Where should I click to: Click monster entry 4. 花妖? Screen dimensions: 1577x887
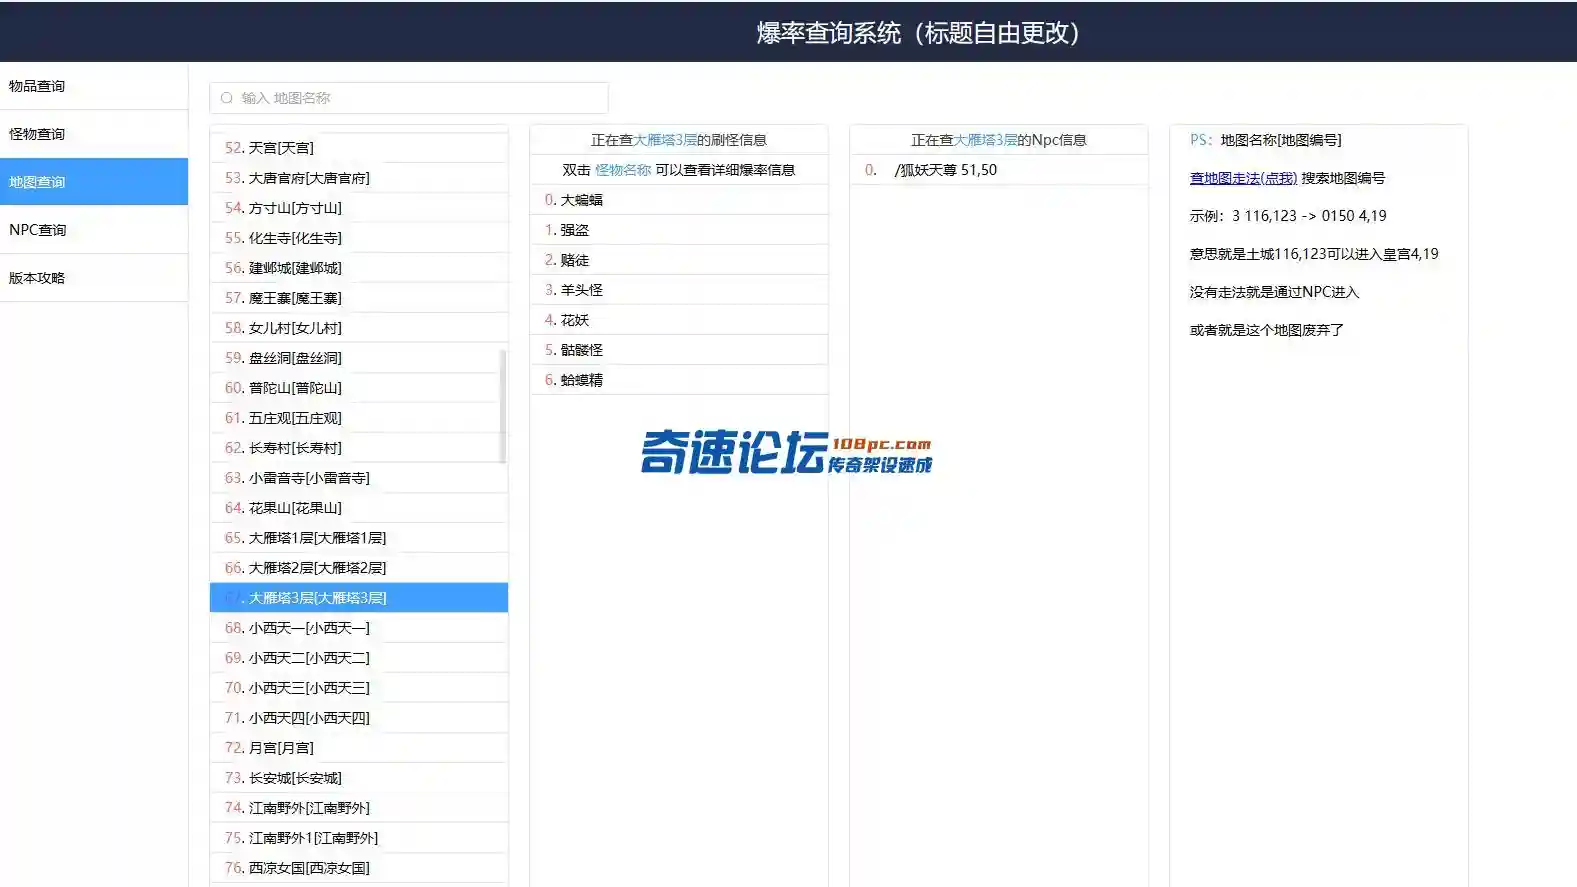(679, 320)
